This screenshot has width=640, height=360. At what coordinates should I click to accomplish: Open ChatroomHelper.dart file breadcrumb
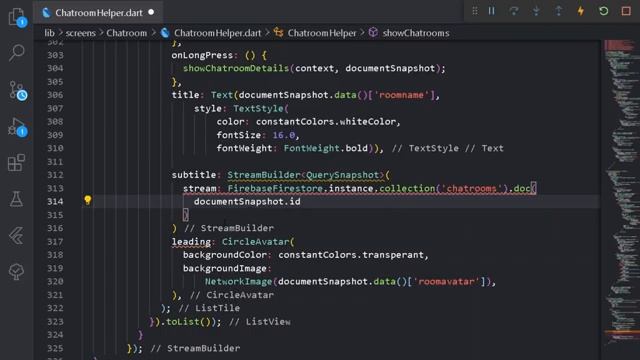click(217, 33)
